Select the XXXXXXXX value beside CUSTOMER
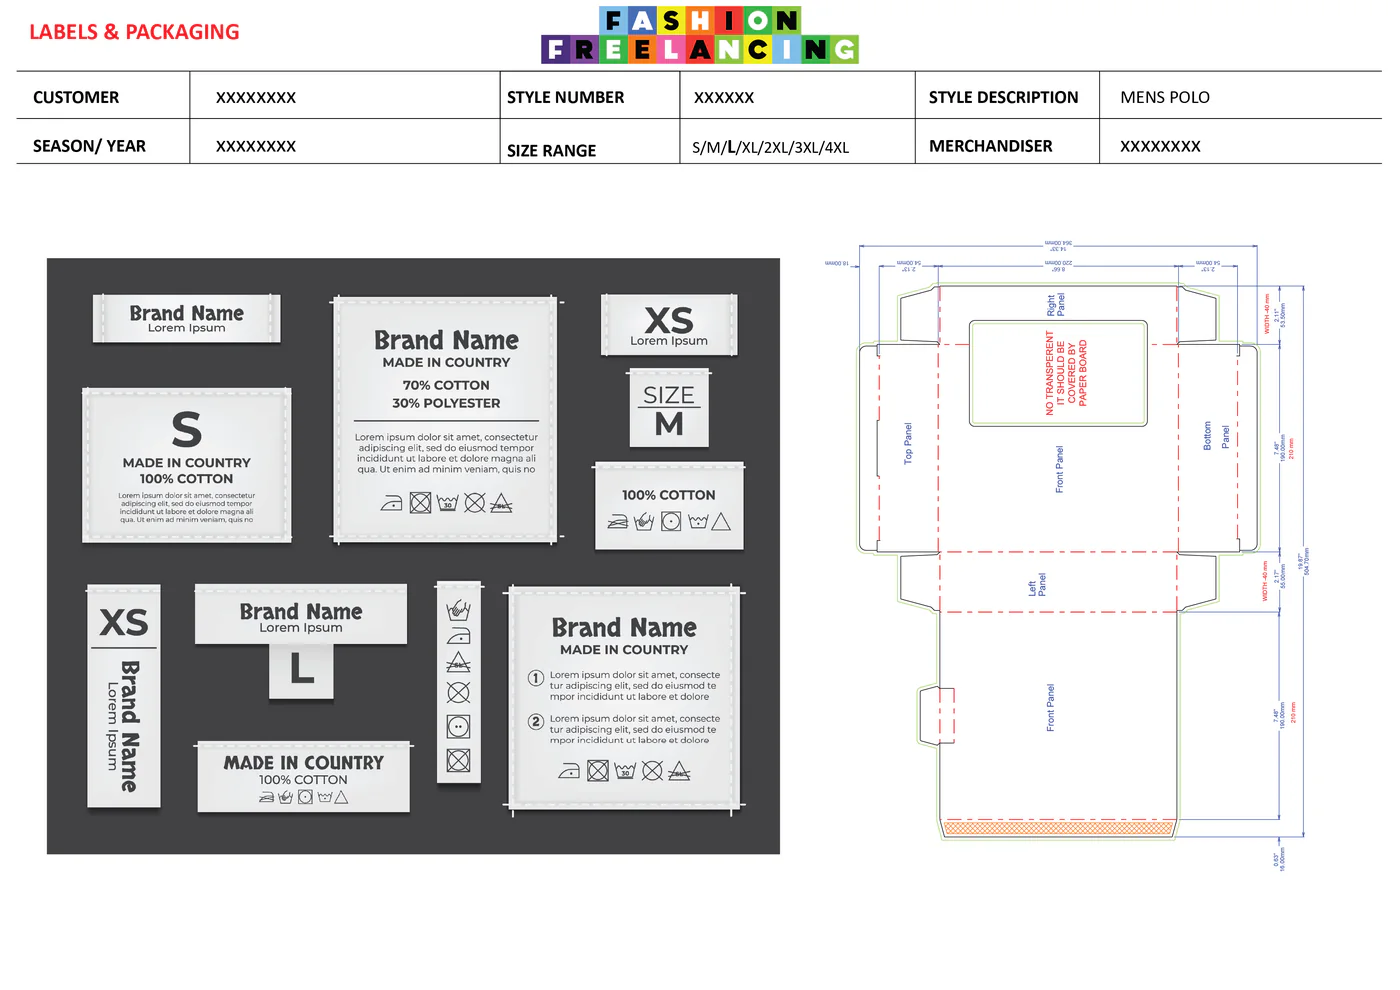This screenshot has width=1400, height=990. point(256,97)
